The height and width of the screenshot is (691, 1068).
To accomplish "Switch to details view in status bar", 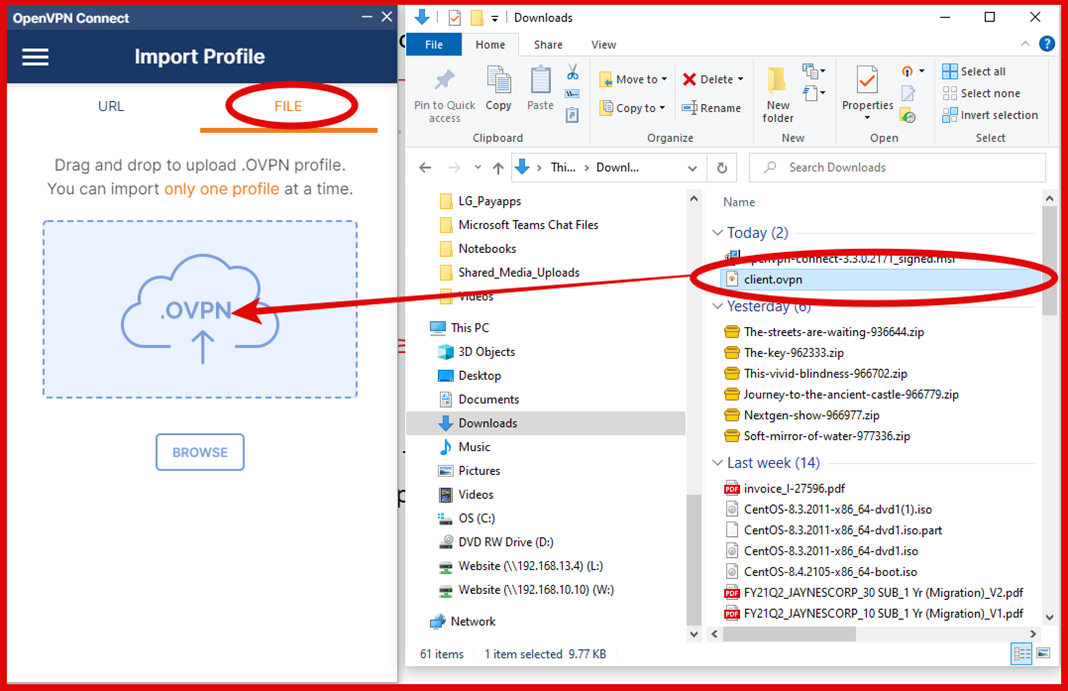I will pos(1022,654).
